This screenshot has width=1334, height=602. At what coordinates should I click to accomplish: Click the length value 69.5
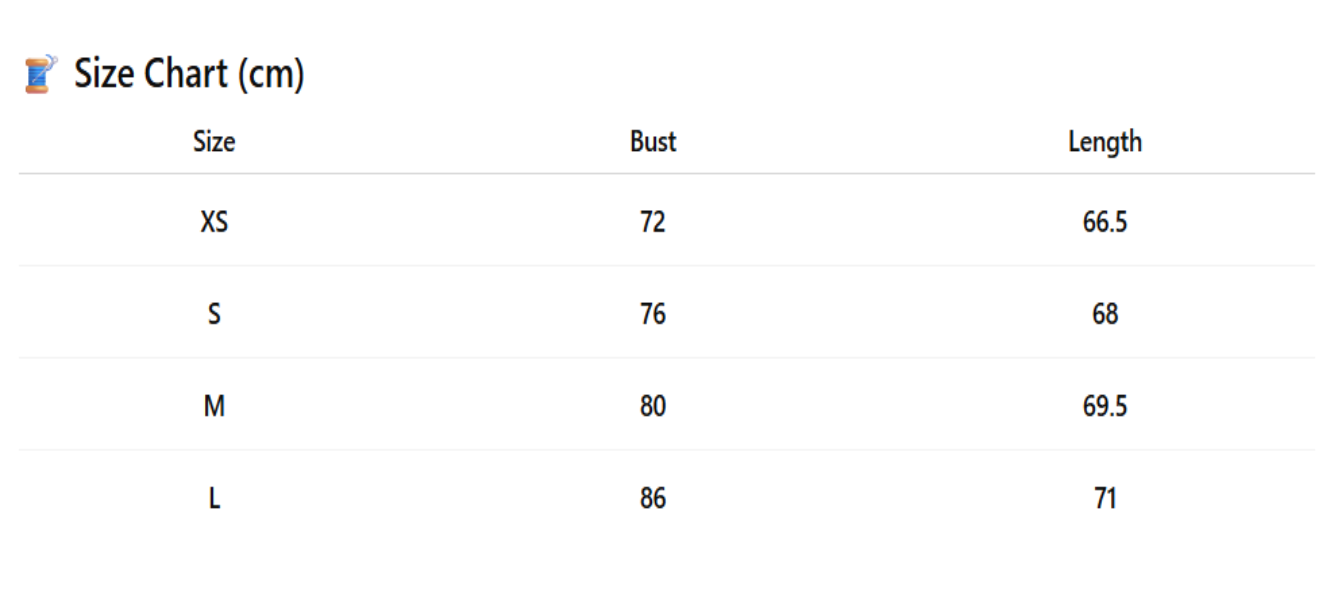[1105, 406]
